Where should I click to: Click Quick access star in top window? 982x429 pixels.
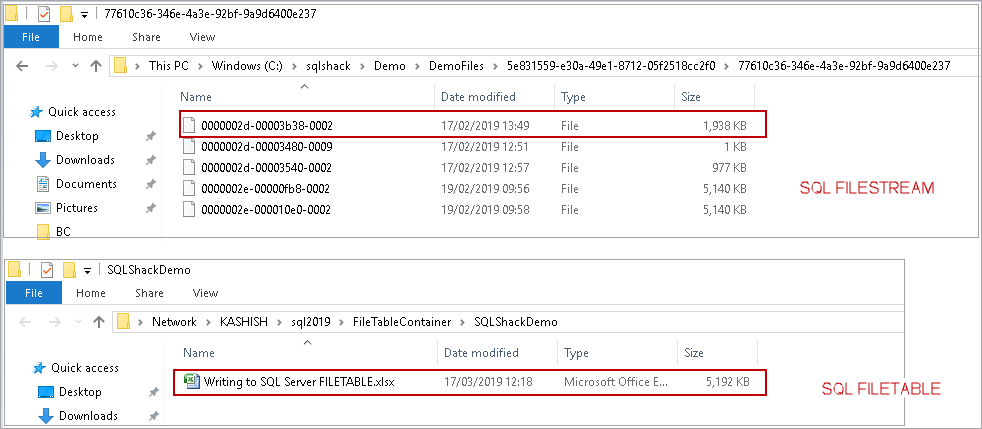(37, 112)
